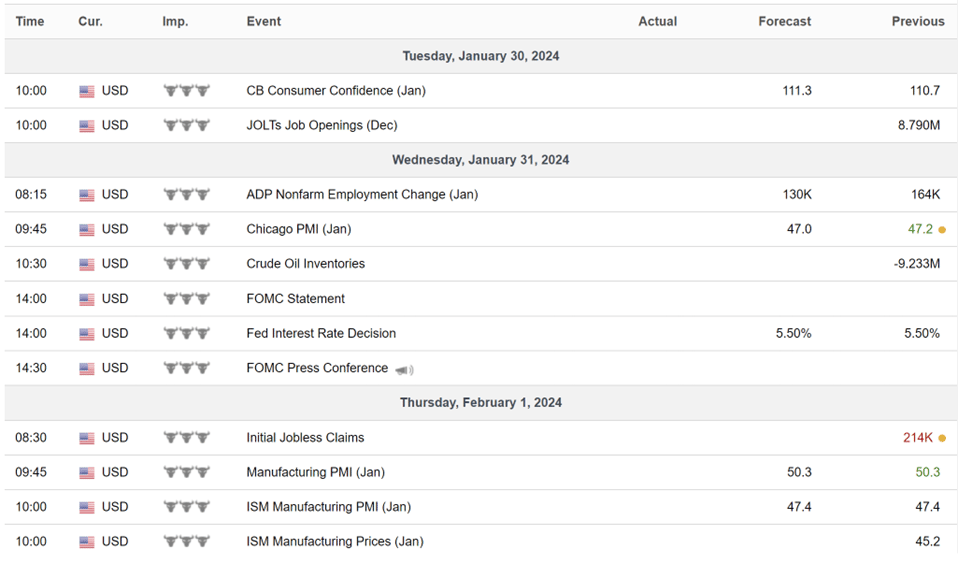Image resolution: width=958 pixels, height=564 pixels.
Task: Click the Time column header
Action: click(x=30, y=21)
